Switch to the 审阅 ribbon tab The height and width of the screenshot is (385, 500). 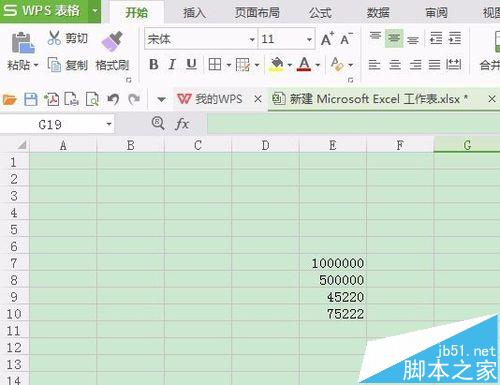tap(436, 13)
